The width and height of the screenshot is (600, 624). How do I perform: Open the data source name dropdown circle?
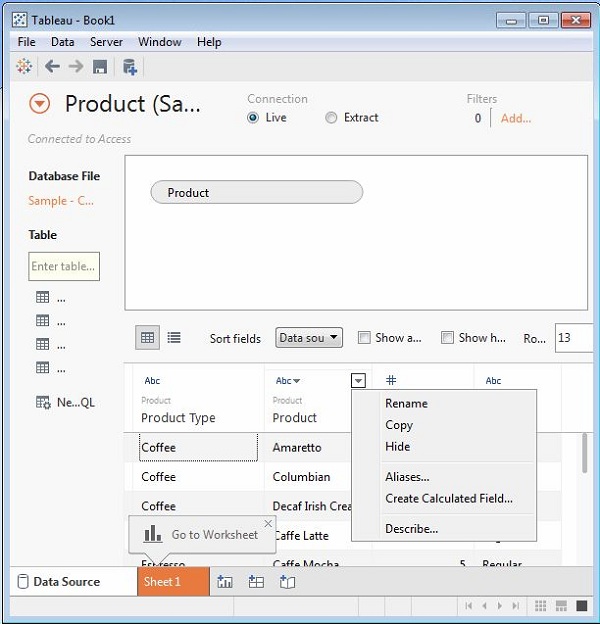click(39, 104)
